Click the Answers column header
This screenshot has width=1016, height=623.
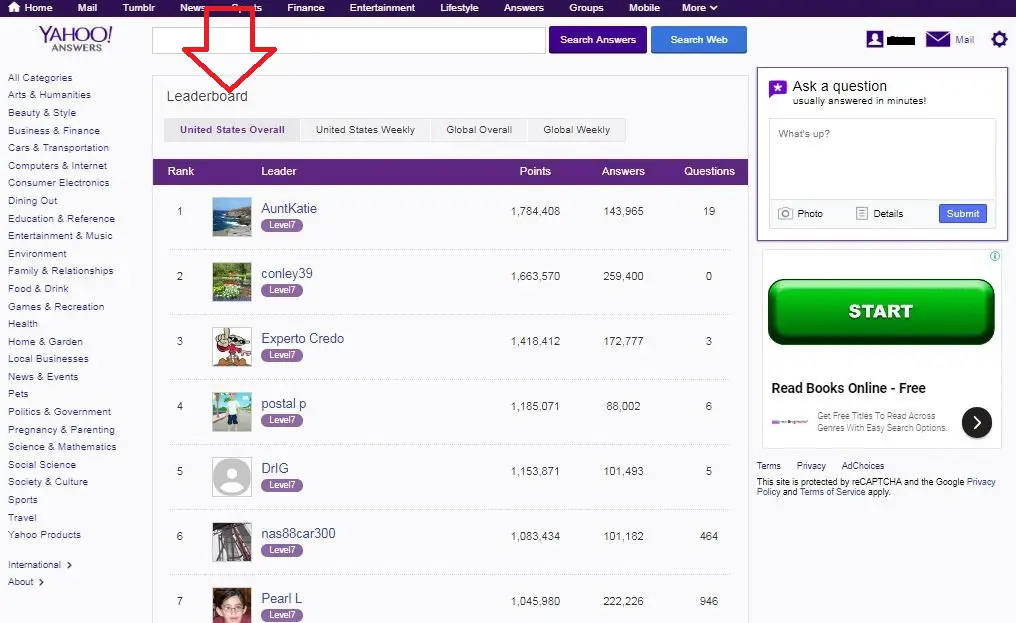coord(623,171)
